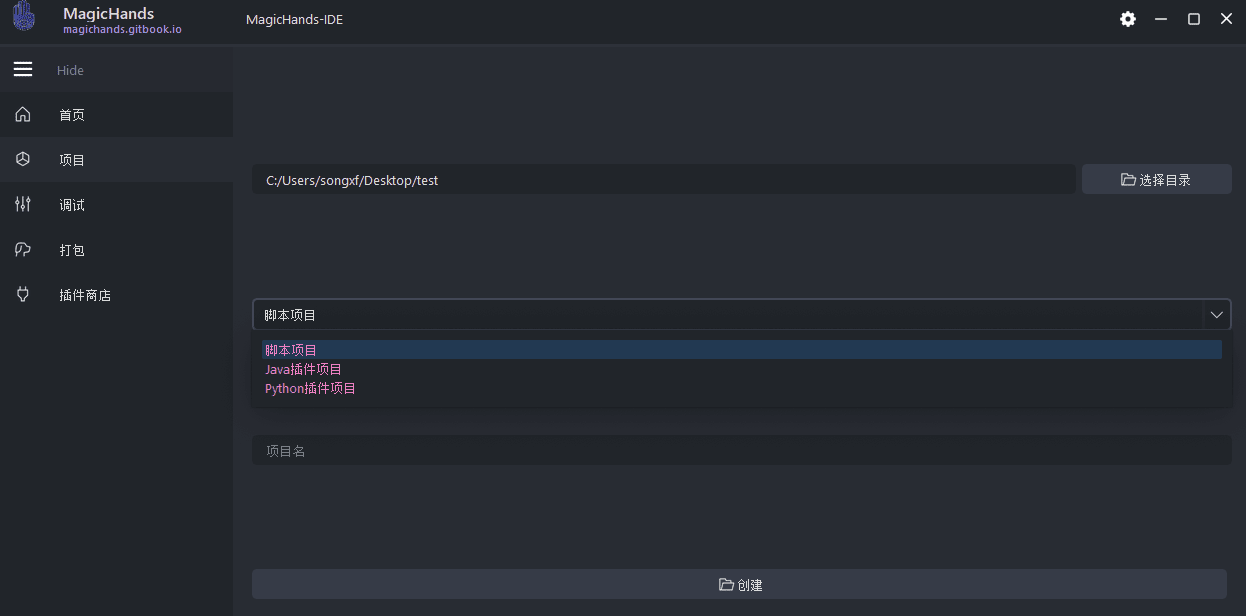The width and height of the screenshot is (1246, 616).
Task: Toggle the hamburger menu icon
Action: (x=23, y=69)
